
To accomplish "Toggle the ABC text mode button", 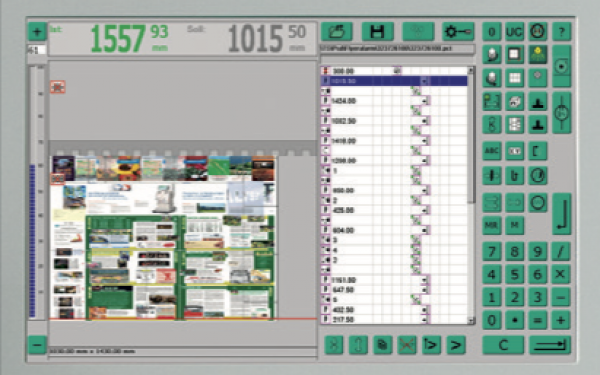I will point(492,151).
